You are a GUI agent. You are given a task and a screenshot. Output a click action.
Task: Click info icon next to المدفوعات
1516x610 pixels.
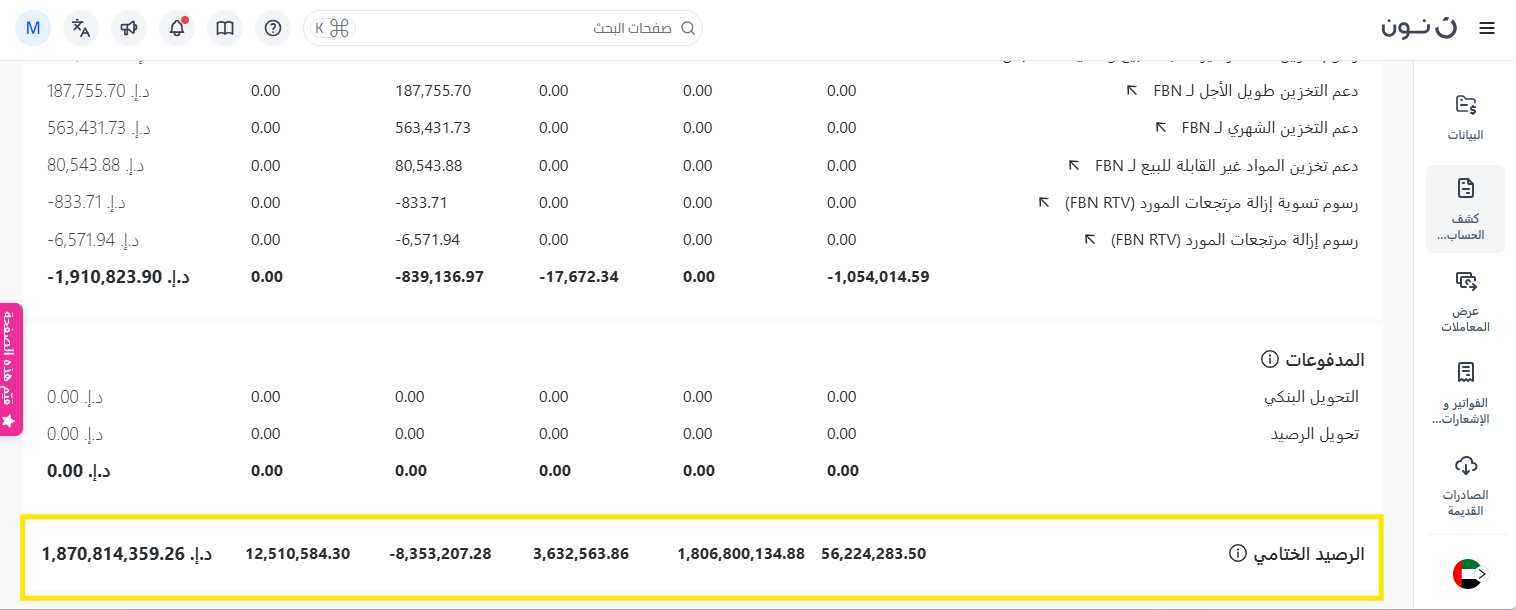[1270, 359]
